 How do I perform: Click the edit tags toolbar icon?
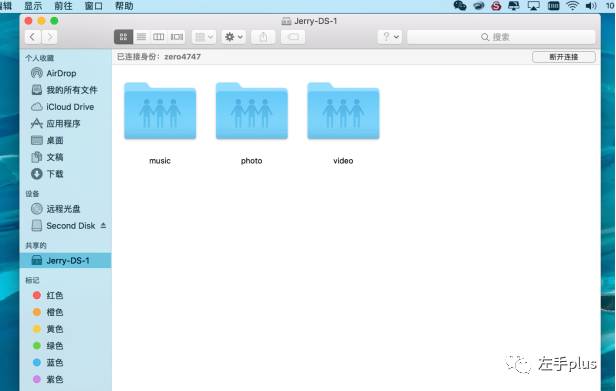tap(293, 37)
